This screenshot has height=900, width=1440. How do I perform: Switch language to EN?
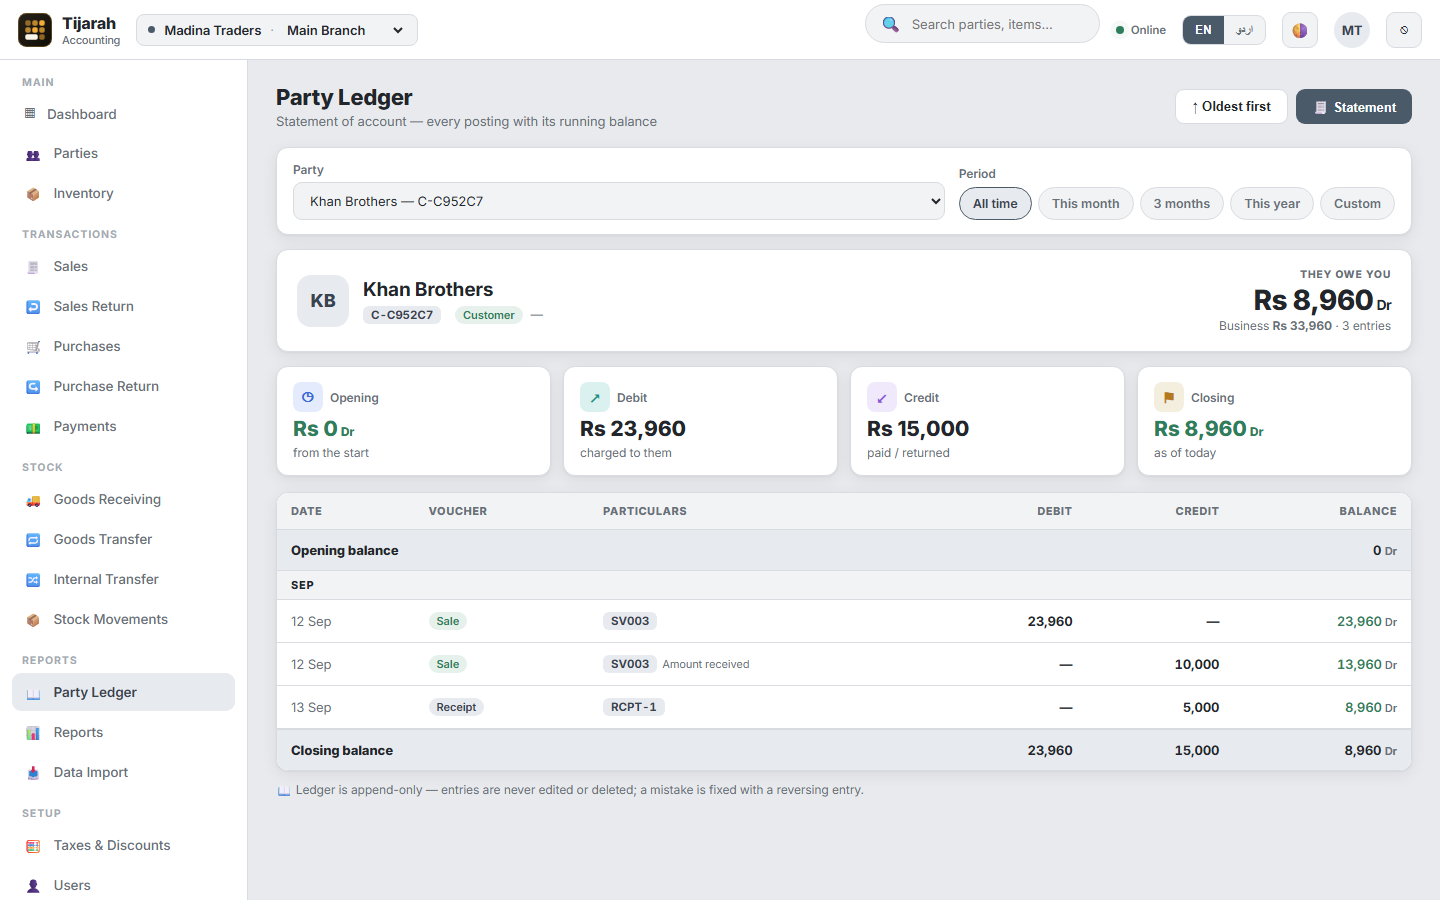tap(1203, 30)
